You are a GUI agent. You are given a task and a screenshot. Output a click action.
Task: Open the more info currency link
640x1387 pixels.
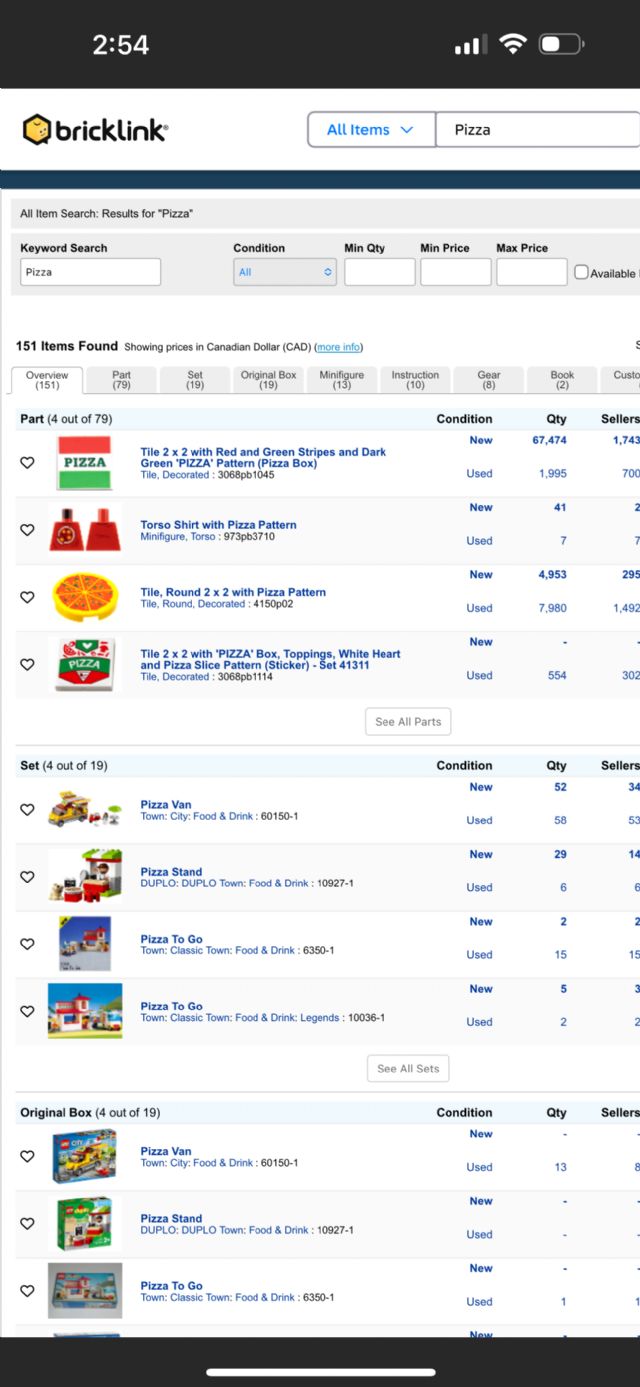coord(338,347)
